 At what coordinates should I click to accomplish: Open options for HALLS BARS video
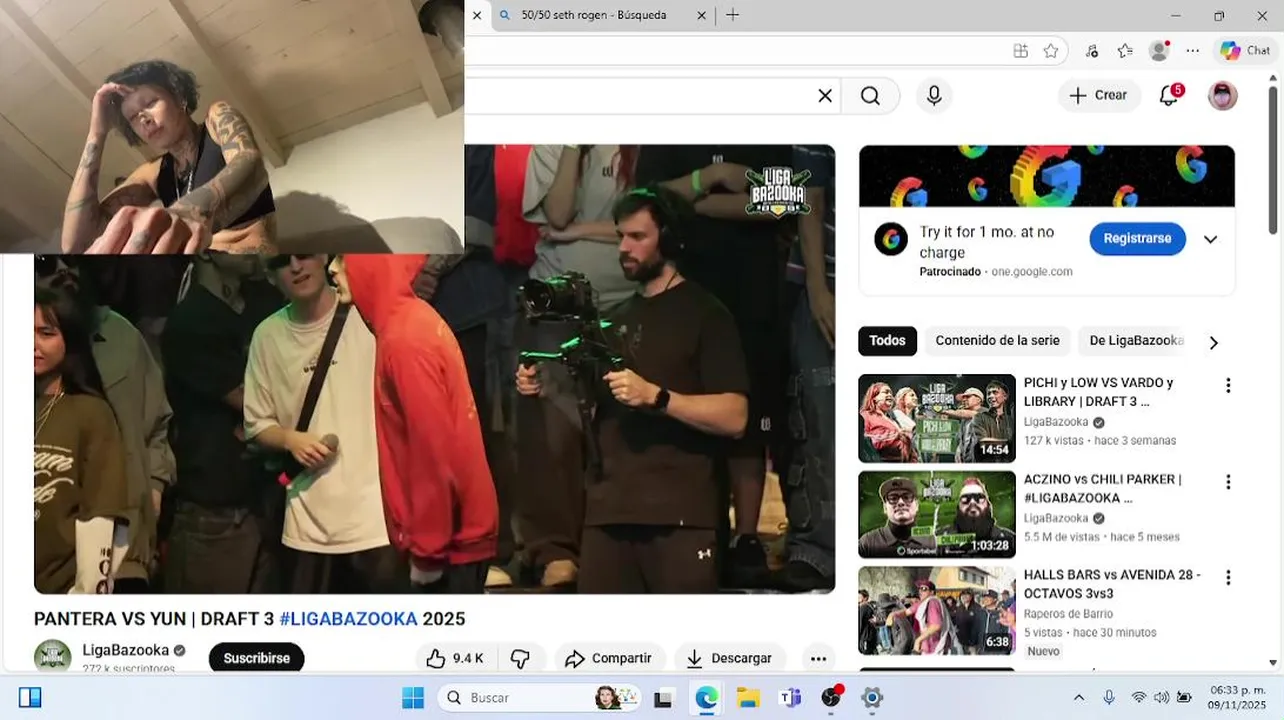click(x=1228, y=578)
